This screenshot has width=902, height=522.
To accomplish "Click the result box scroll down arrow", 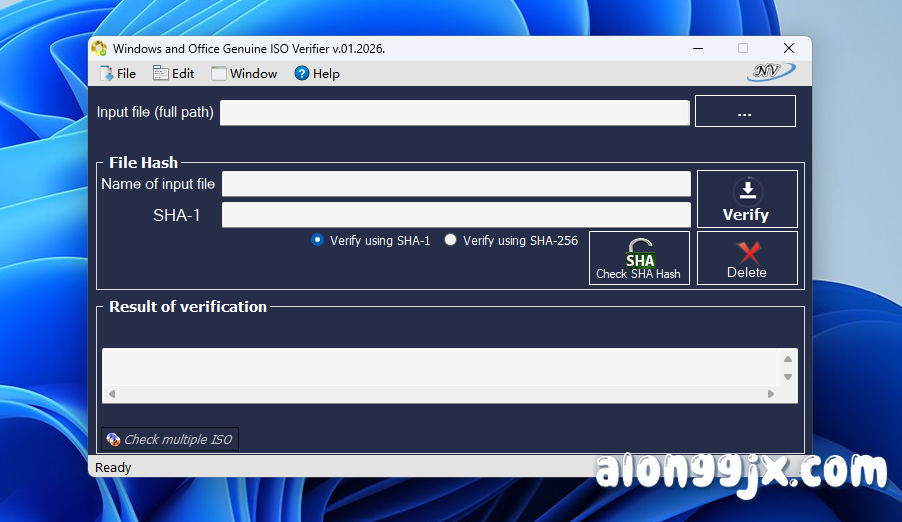I will [788, 377].
